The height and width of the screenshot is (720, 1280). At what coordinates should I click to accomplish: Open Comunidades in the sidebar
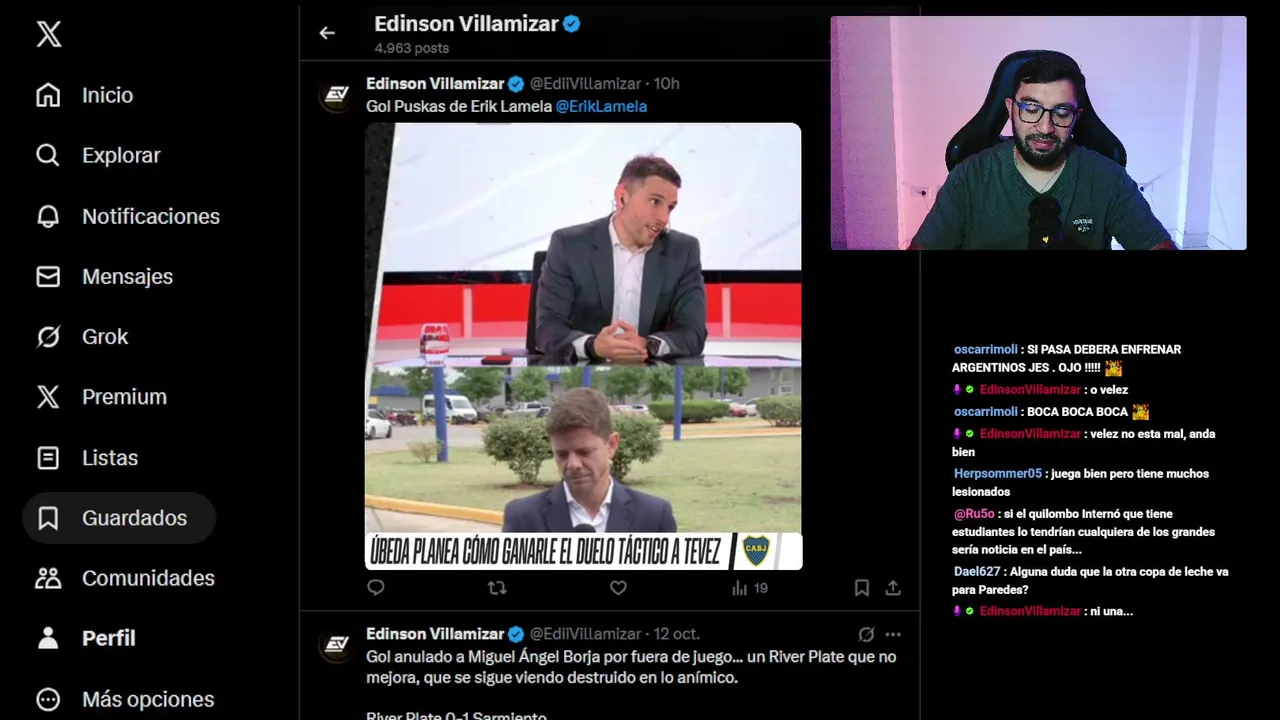point(125,578)
